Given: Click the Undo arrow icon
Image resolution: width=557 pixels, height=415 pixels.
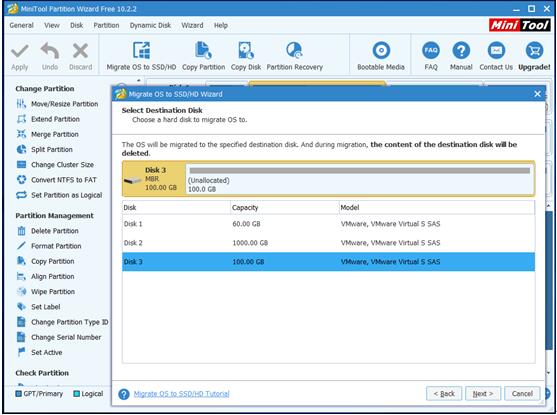Looking at the screenshot, I should click(50, 51).
